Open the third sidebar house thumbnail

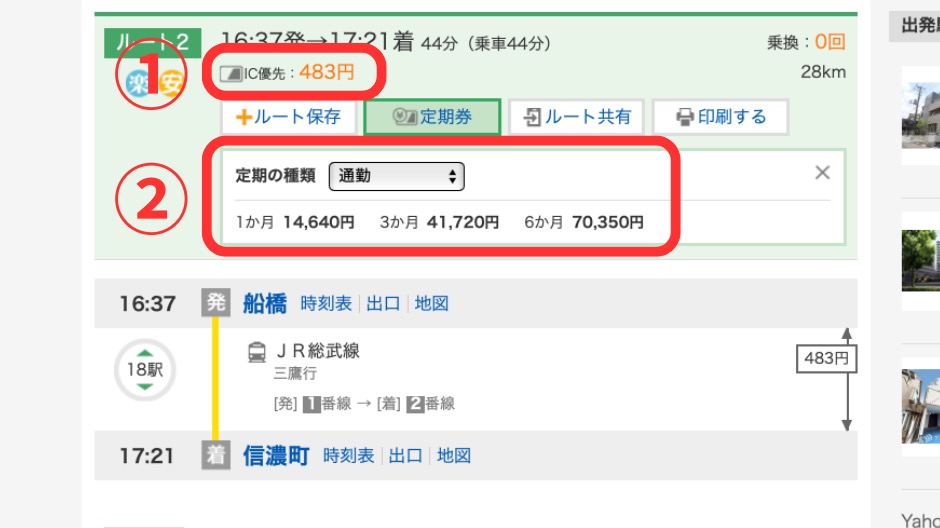921,406
